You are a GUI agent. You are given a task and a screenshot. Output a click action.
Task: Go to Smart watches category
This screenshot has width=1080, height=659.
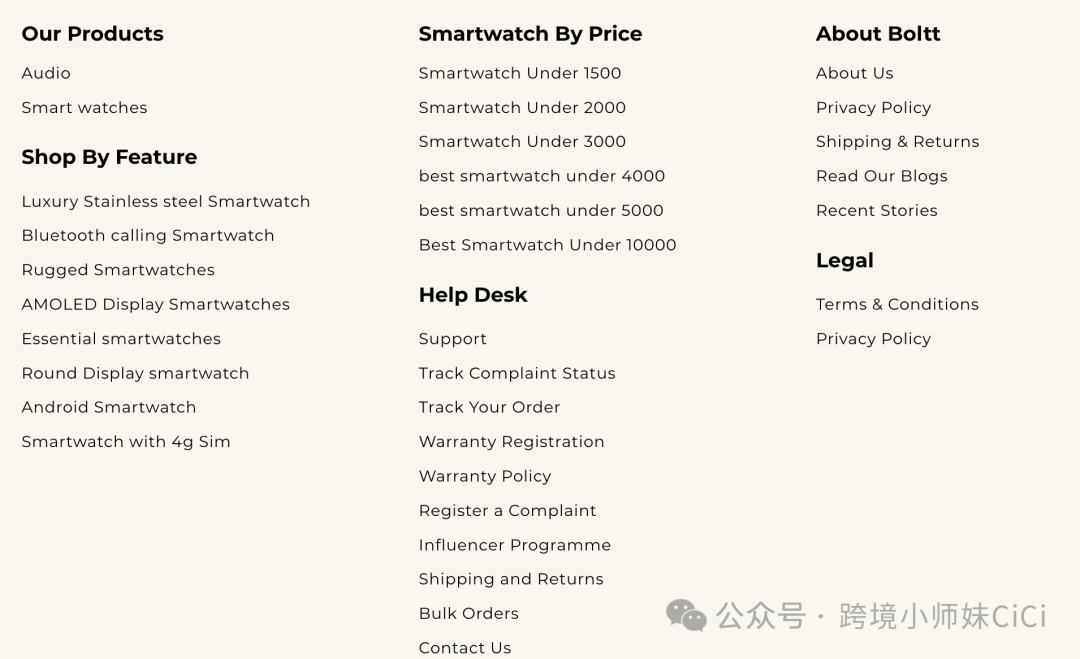[84, 107]
